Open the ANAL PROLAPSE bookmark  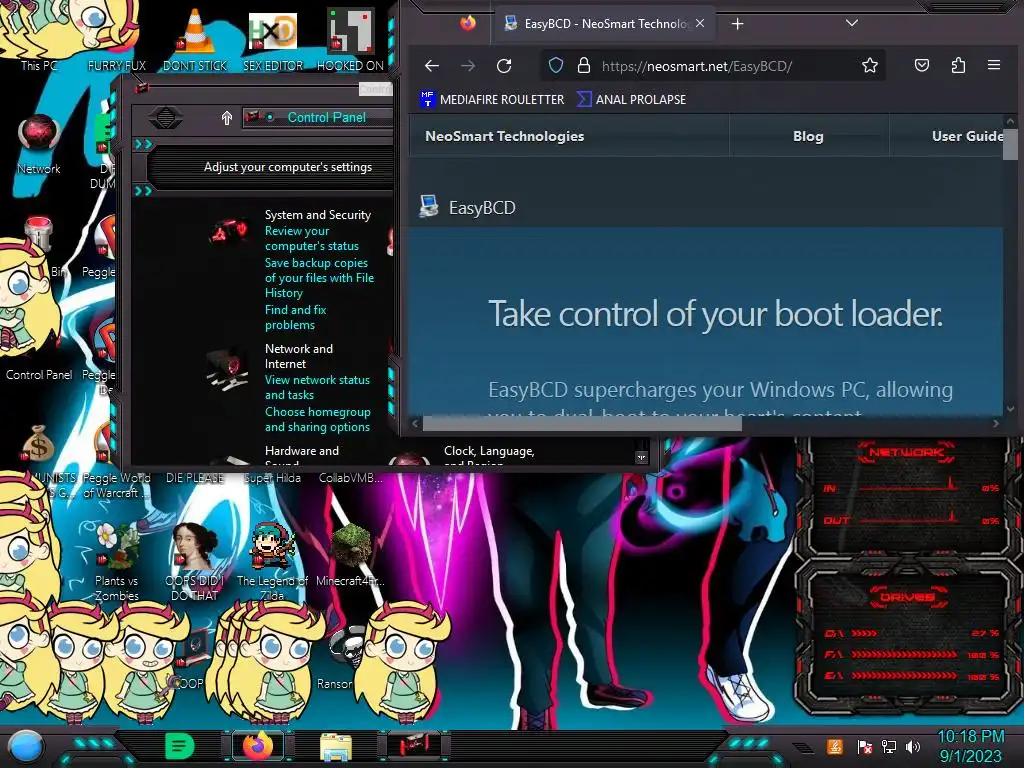click(x=632, y=99)
